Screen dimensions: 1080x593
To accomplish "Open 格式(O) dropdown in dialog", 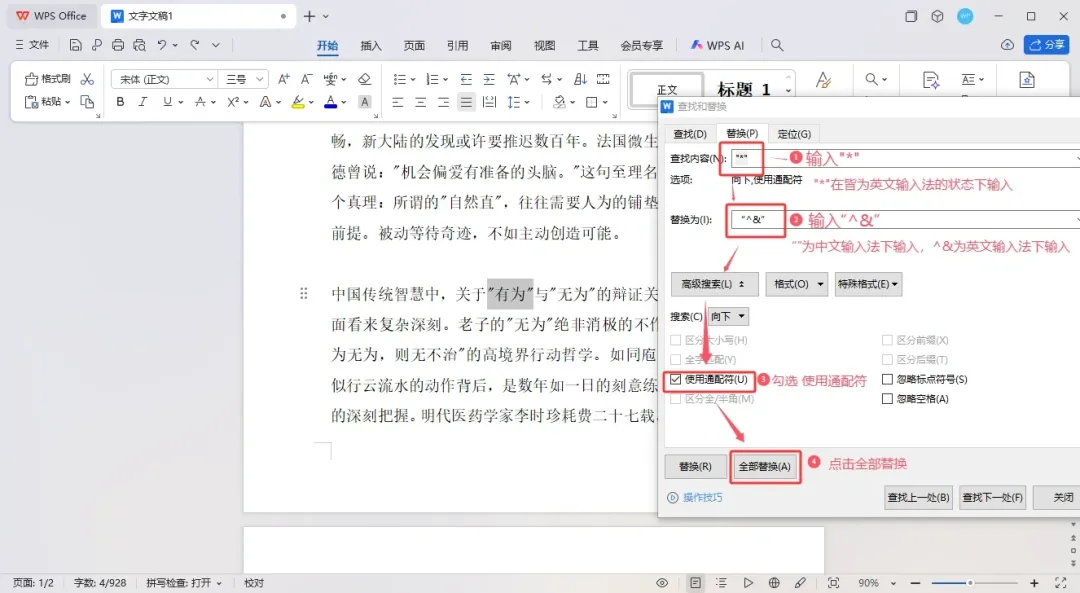I will pos(797,284).
